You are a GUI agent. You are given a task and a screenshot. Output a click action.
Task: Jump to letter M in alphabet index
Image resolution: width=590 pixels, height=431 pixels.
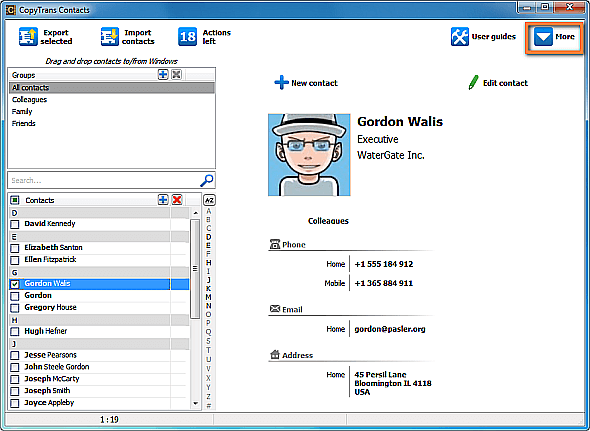point(209,297)
